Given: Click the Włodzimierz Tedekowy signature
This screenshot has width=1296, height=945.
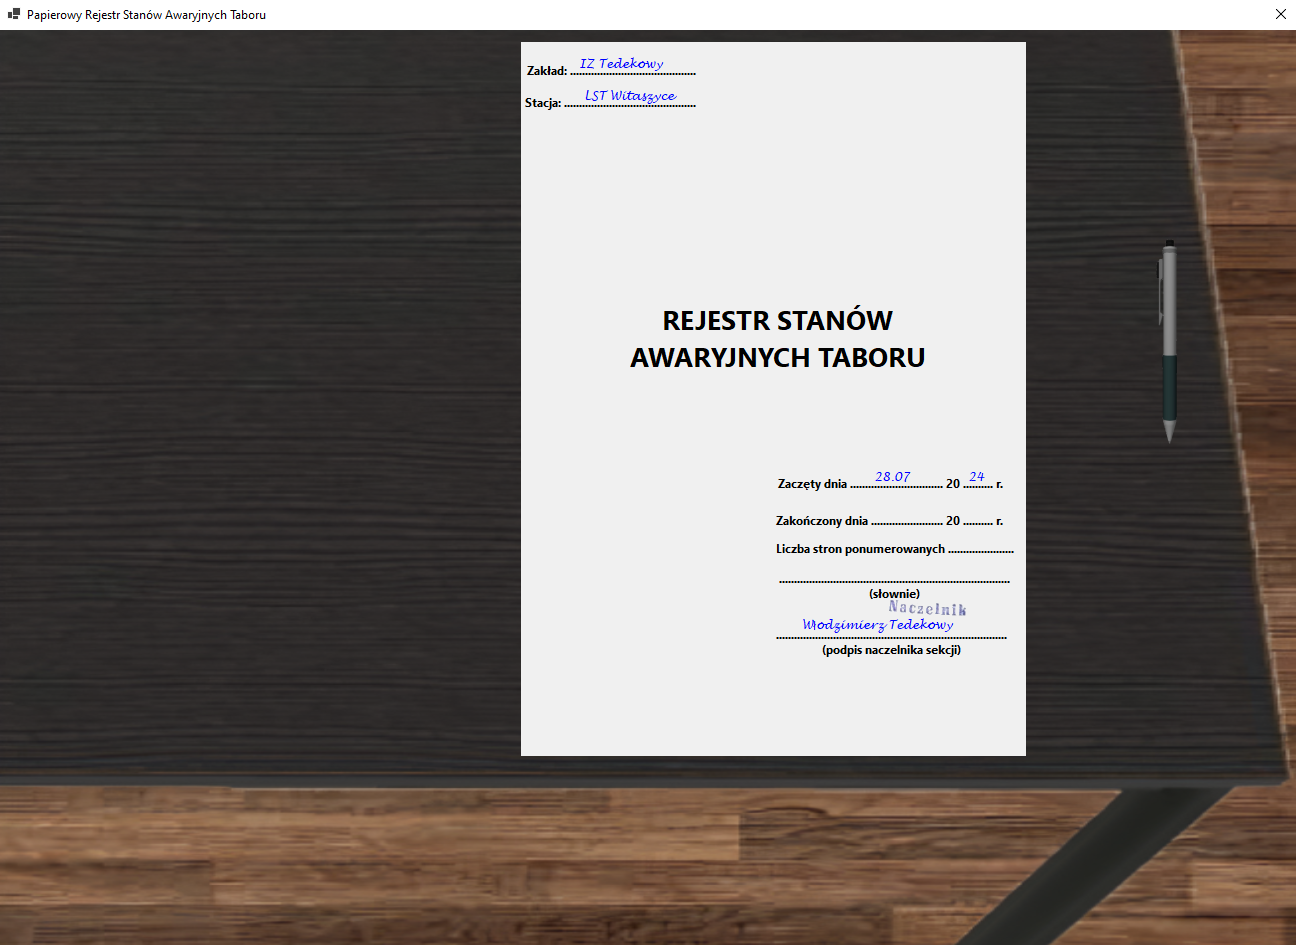Looking at the screenshot, I should 878,625.
